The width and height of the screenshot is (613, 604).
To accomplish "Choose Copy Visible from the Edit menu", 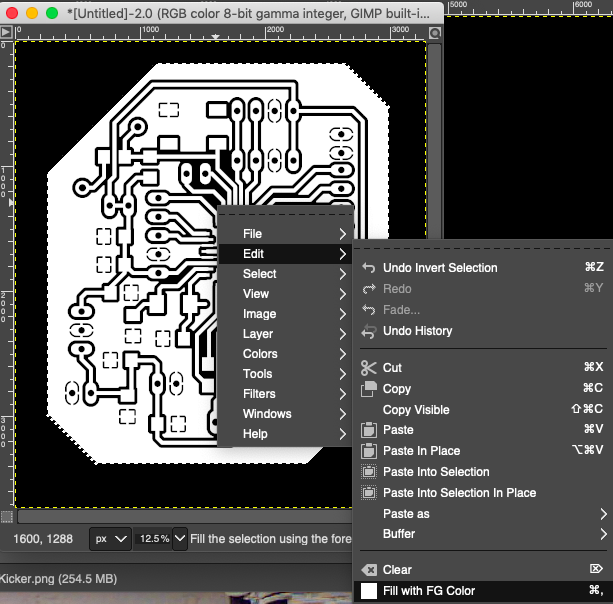I will coord(416,410).
